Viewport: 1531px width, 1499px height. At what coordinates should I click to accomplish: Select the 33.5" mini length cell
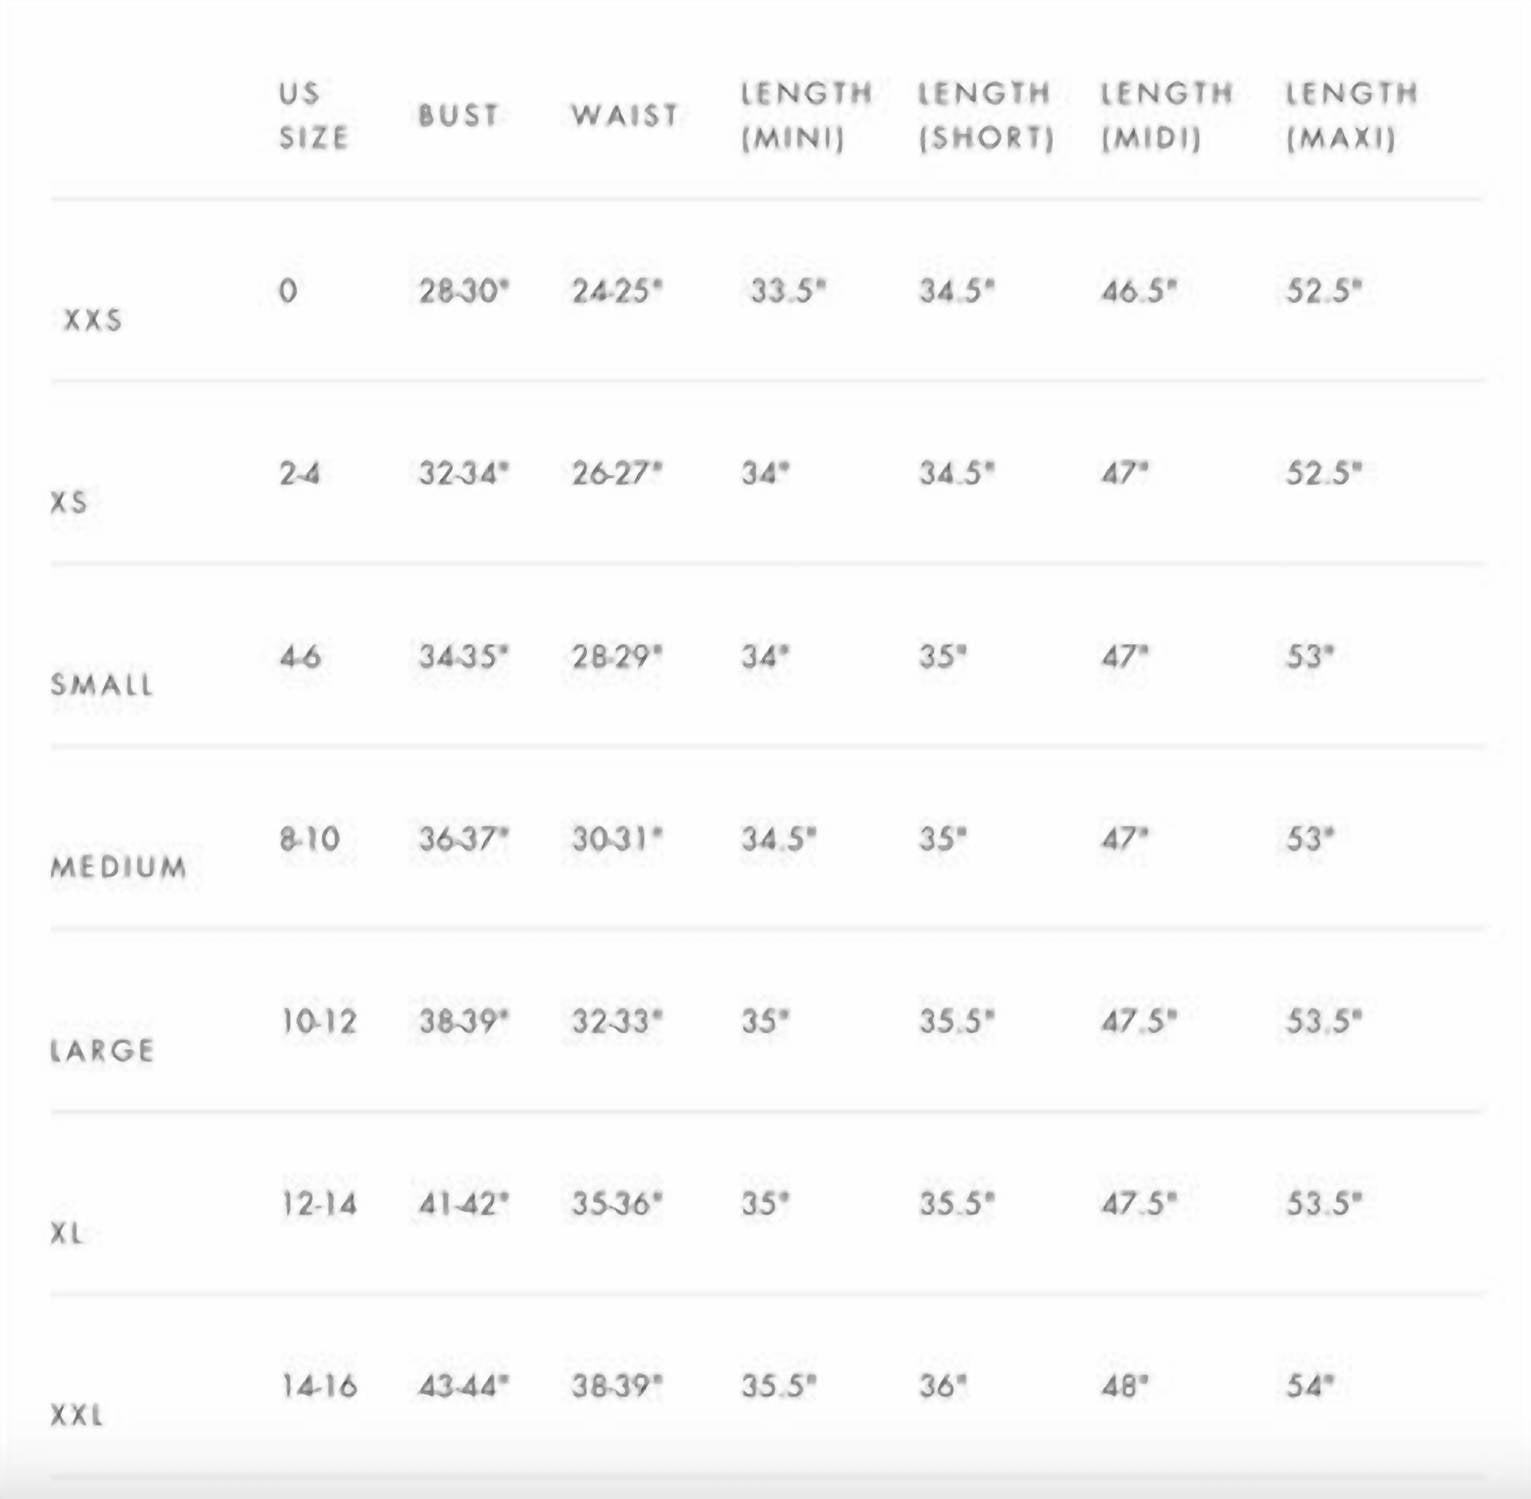click(788, 291)
